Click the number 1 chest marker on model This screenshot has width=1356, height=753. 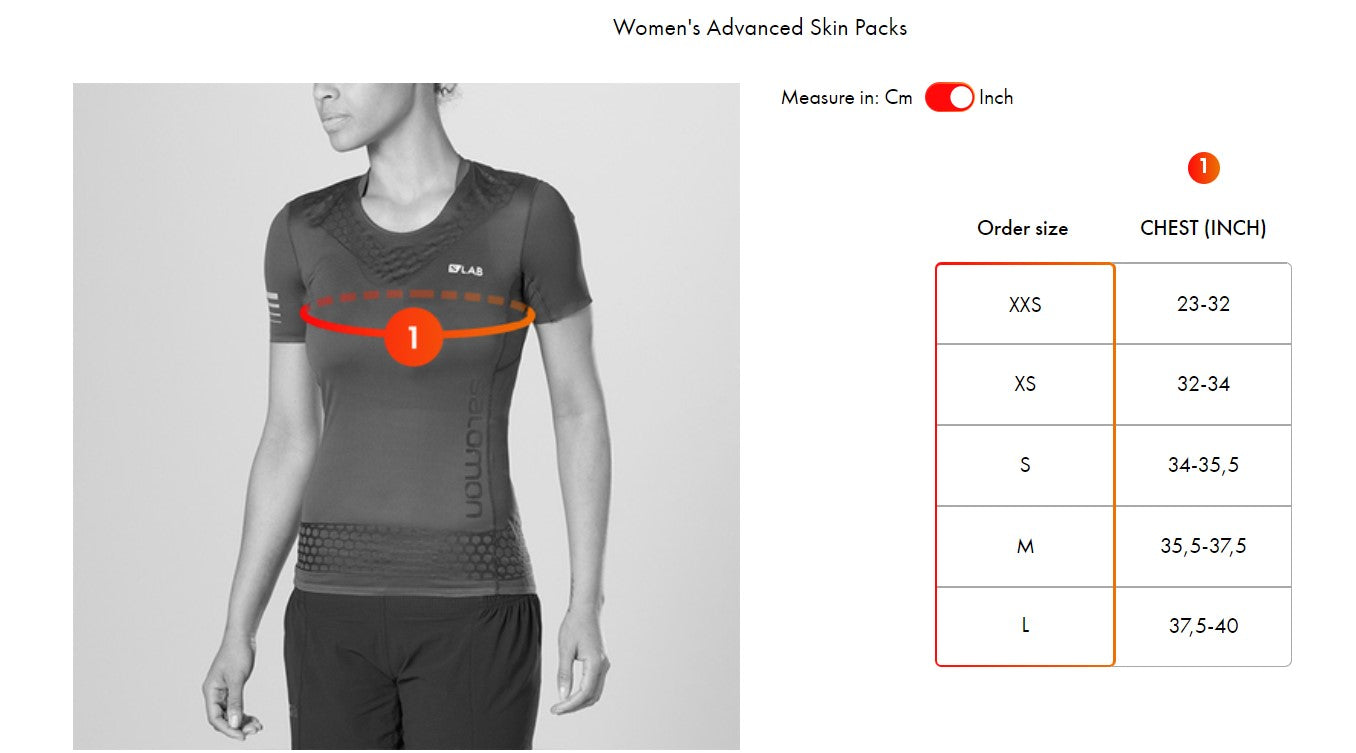[x=413, y=337]
